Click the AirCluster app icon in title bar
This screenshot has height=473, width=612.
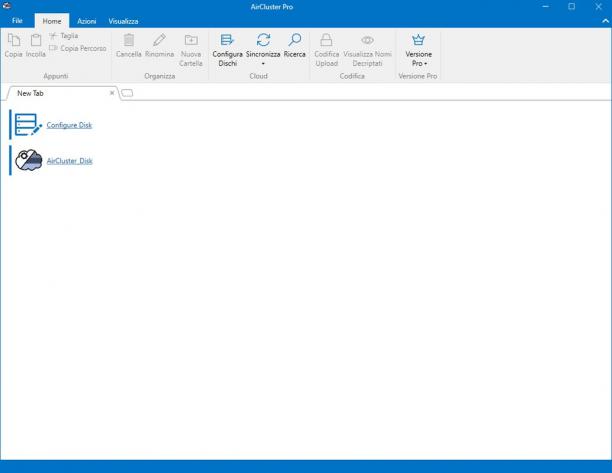7,5
